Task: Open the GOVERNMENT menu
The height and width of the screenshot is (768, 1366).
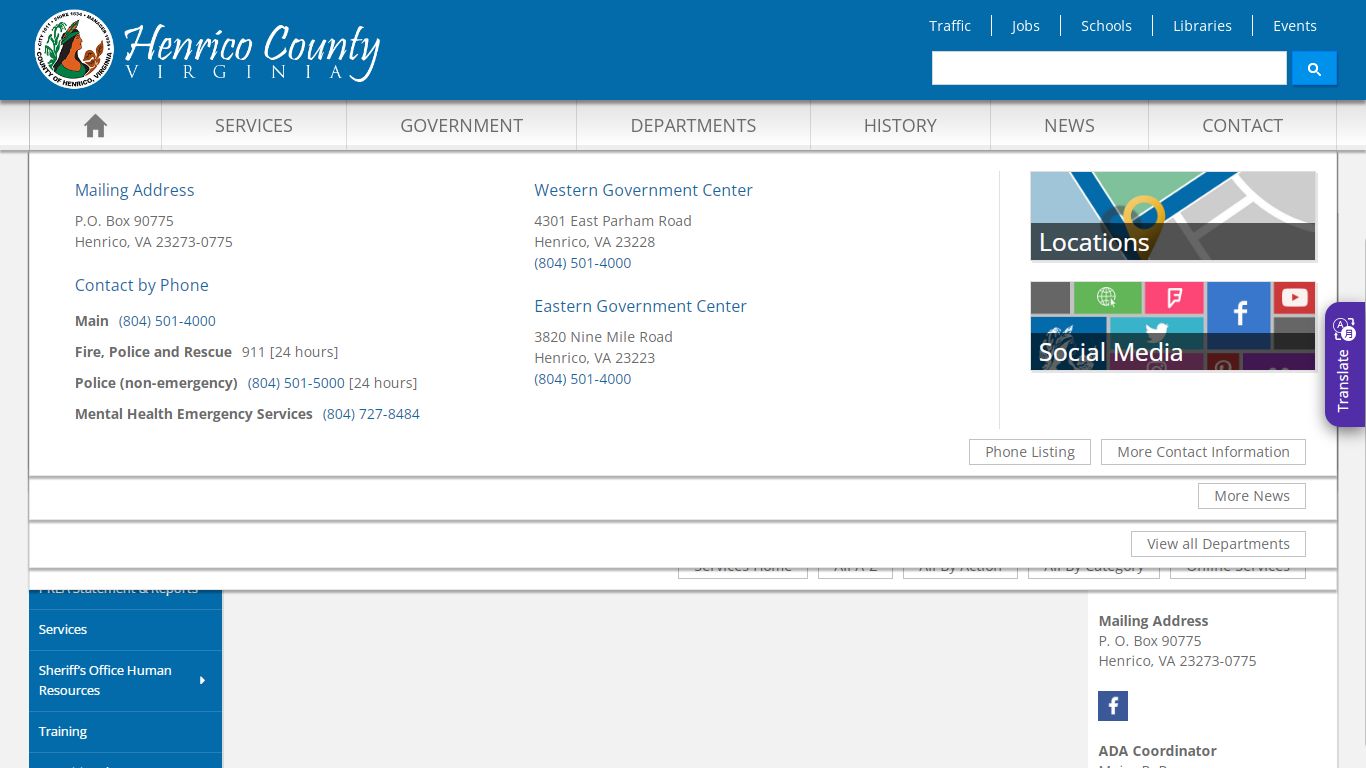Action: (461, 125)
